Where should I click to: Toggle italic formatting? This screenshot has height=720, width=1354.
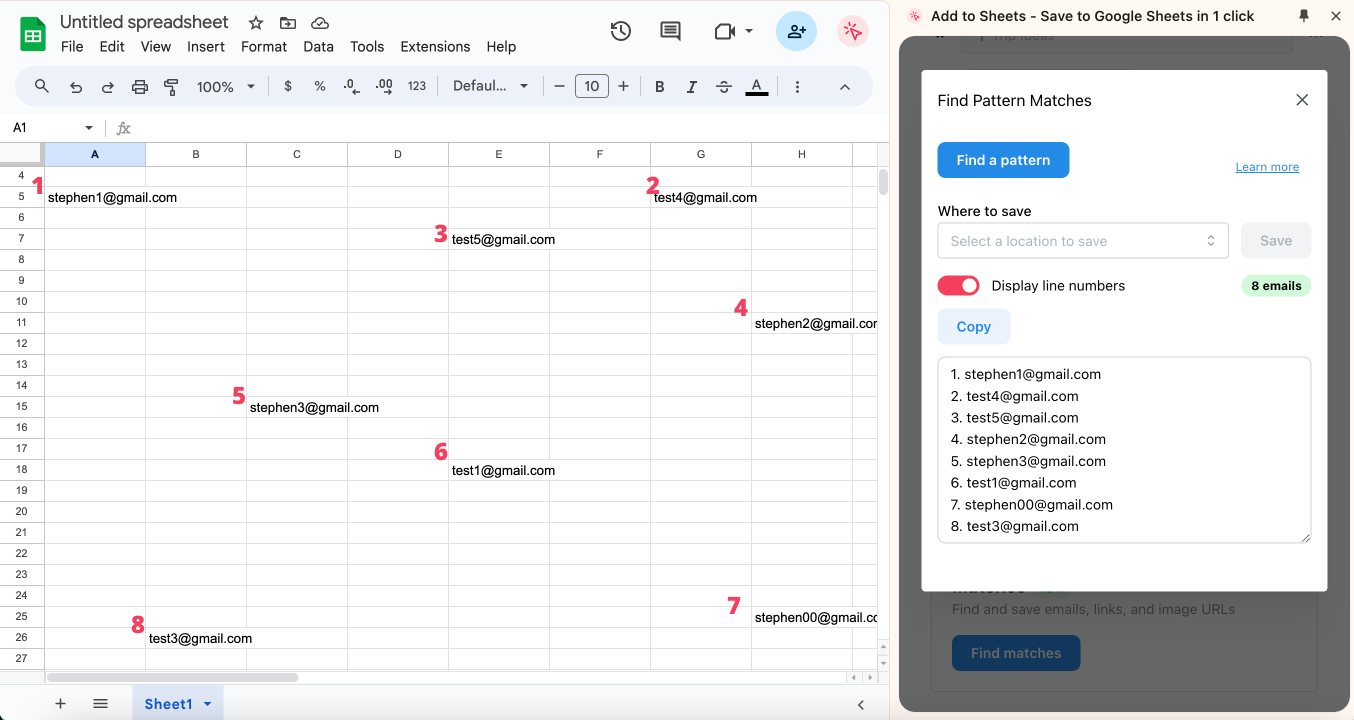[x=691, y=87]
